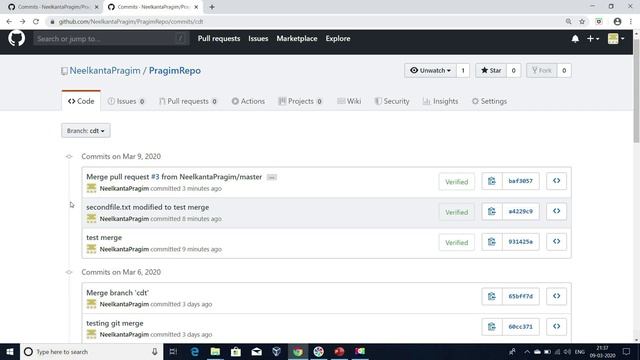
Task: Switch to the first Commits browser tab
Action: click(53, 7)
